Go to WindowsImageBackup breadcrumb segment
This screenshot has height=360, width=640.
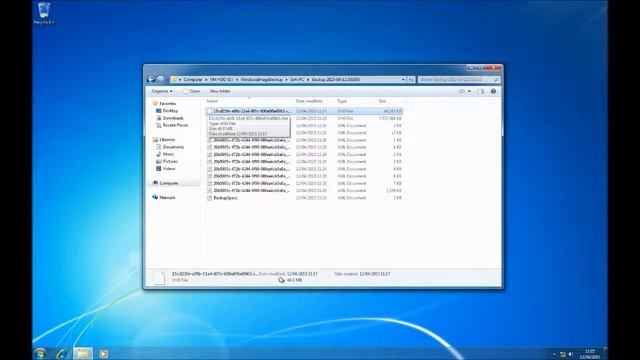tap(261, 80)
